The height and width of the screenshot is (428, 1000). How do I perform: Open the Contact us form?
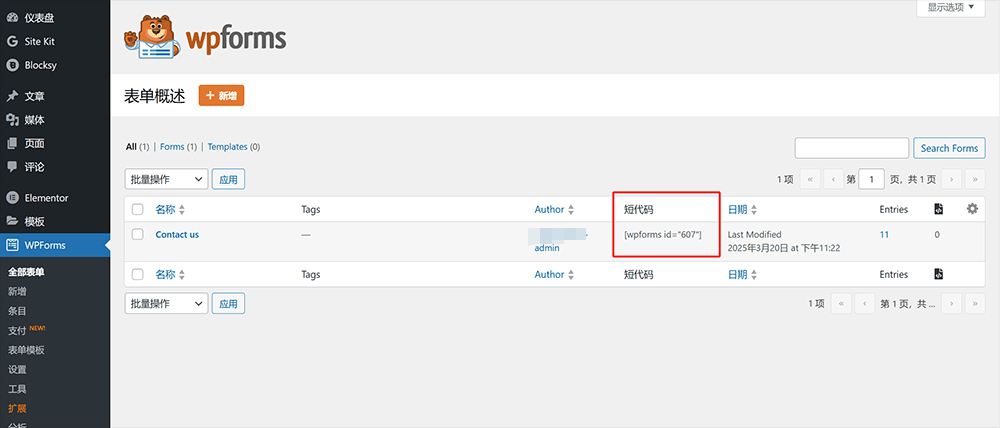(x=177, y=234)
